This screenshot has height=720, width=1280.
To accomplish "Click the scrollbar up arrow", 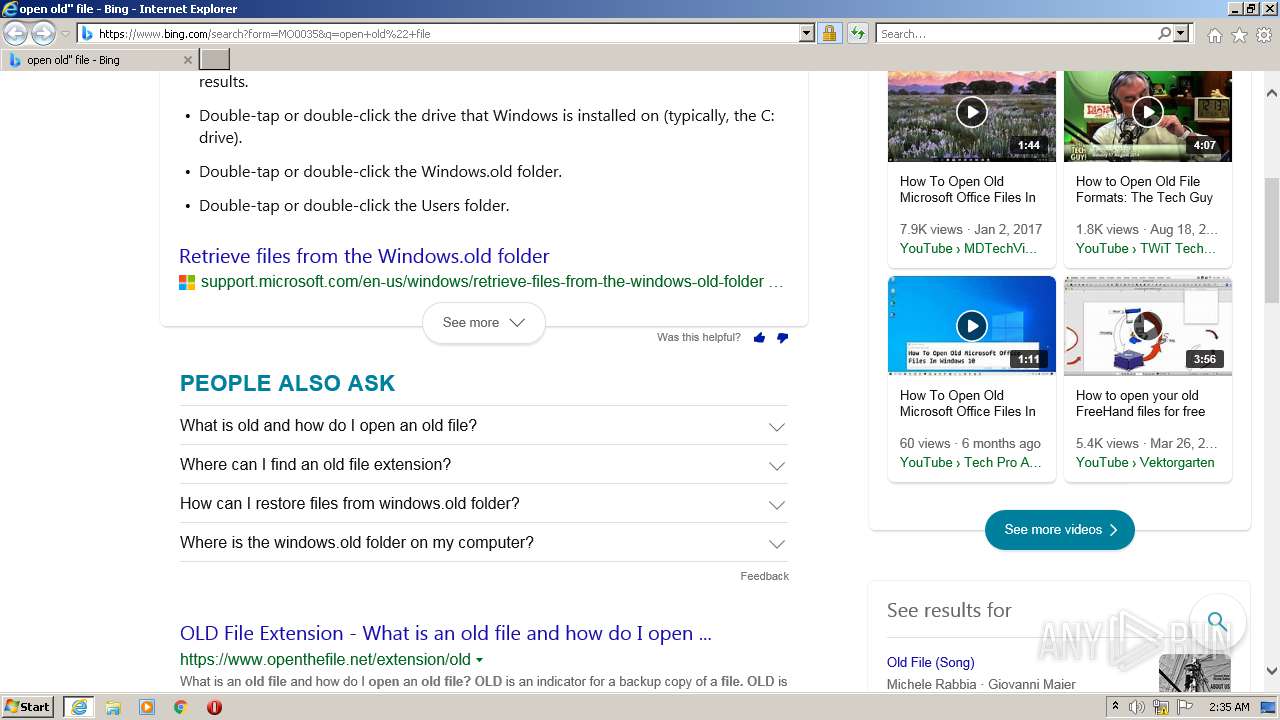I will tap(1272, 93).
